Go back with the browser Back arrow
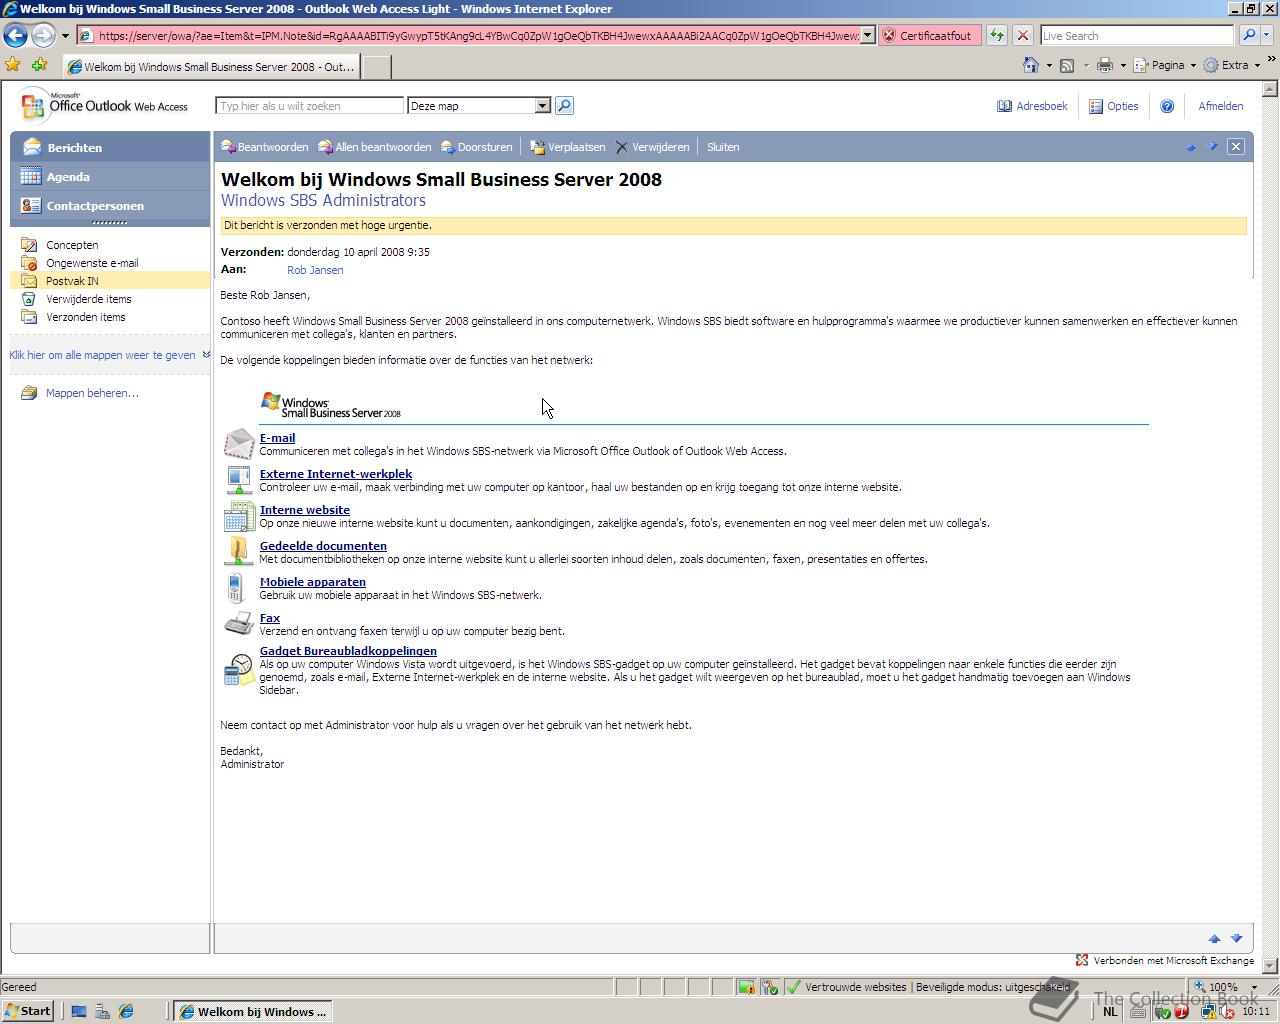Image resolution: width=1280 pixels, height=1024 pixels. (15, 35)
